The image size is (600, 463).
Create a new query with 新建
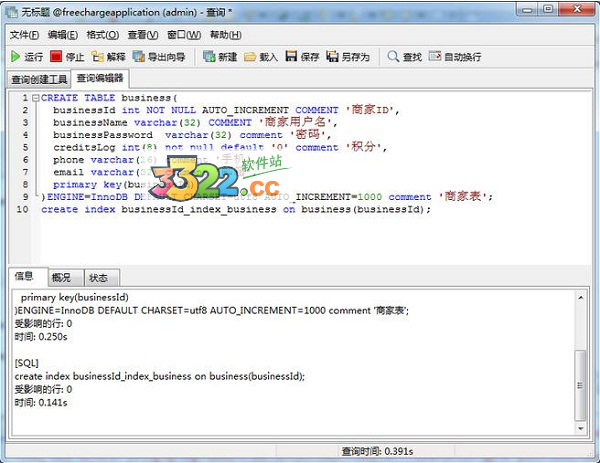pos(220,57)
